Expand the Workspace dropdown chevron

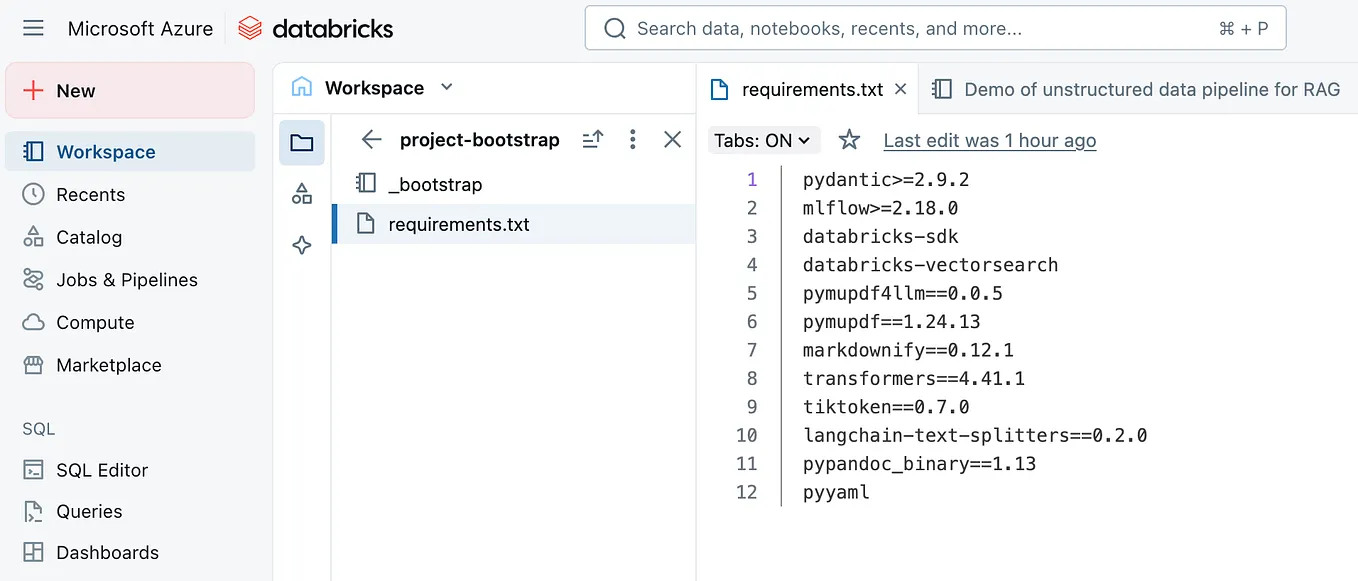(447, 87)
